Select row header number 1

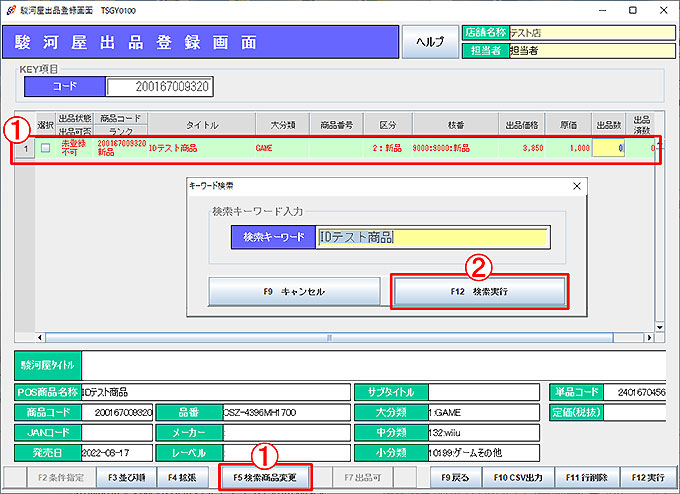pyautogui.click(x=25, y=149)
